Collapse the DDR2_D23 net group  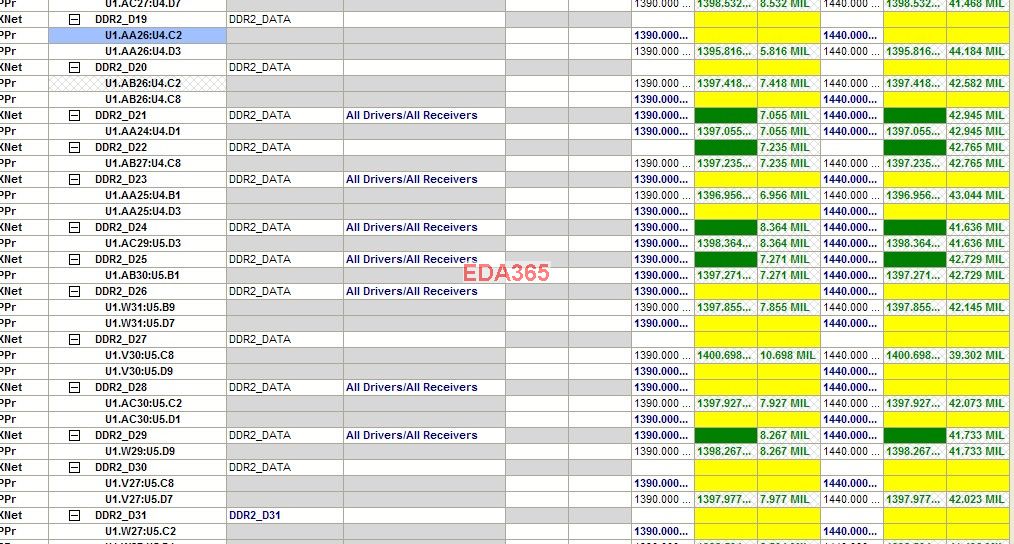[74, 179]
